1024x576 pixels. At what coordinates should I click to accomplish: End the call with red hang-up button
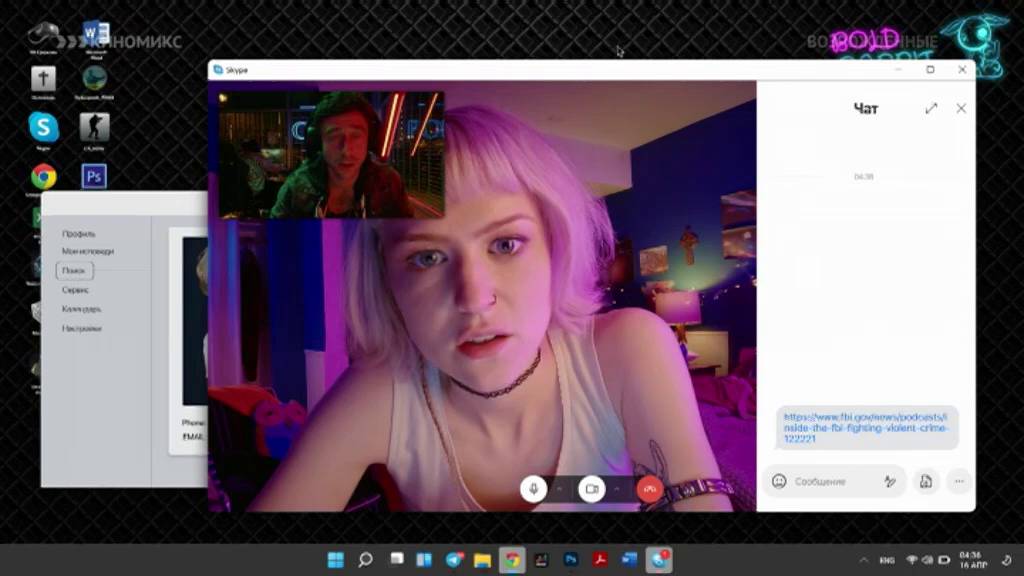coord(649,488)
